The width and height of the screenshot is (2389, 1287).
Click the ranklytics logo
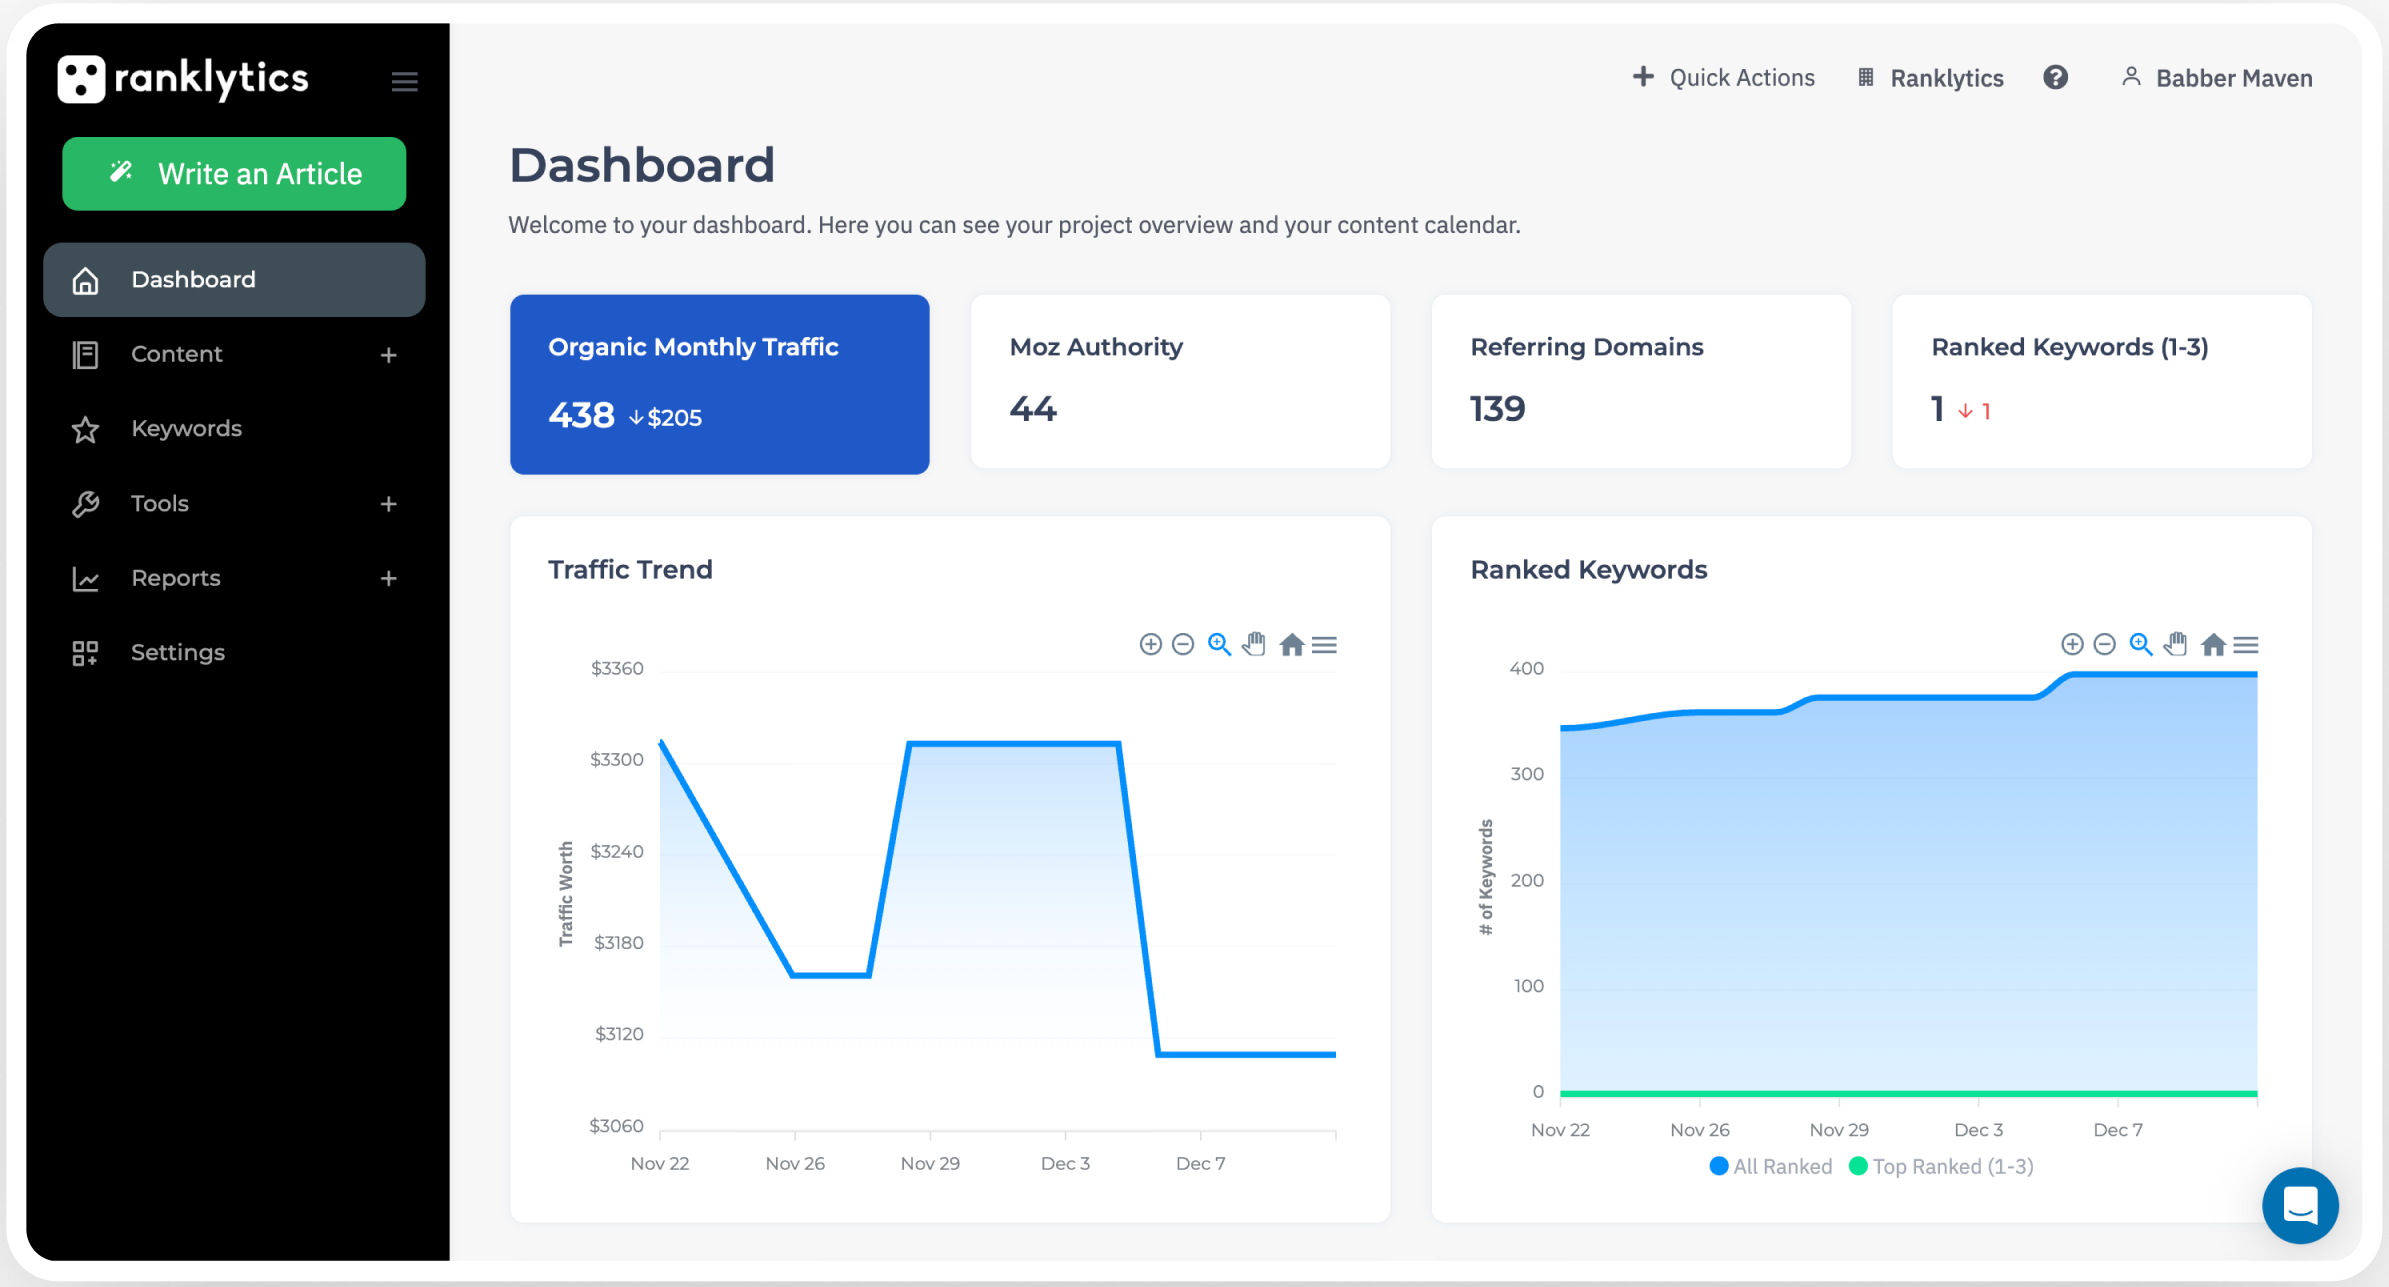coord(183,79)
